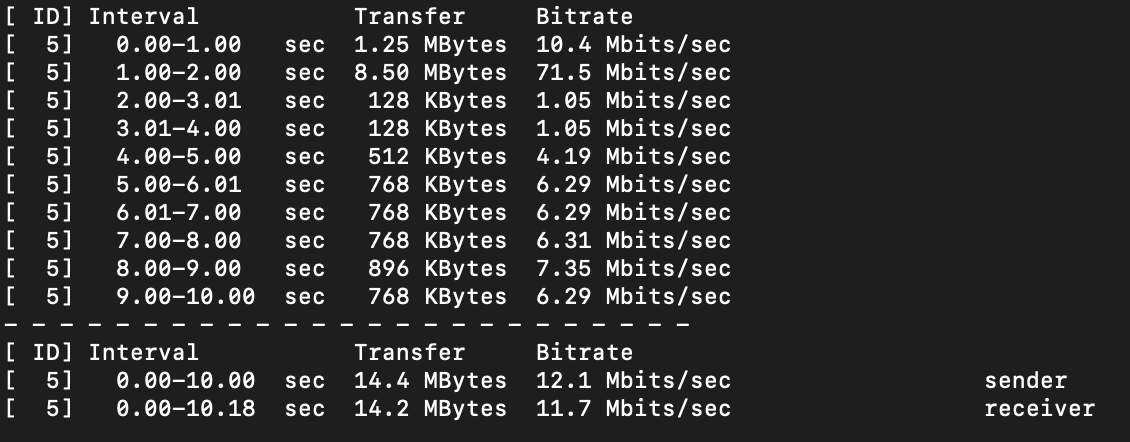The height and width of the screenshot is (442, 1130).
Task: Click the 9.00-10.00 interval text
Action: tap(185, 296)
